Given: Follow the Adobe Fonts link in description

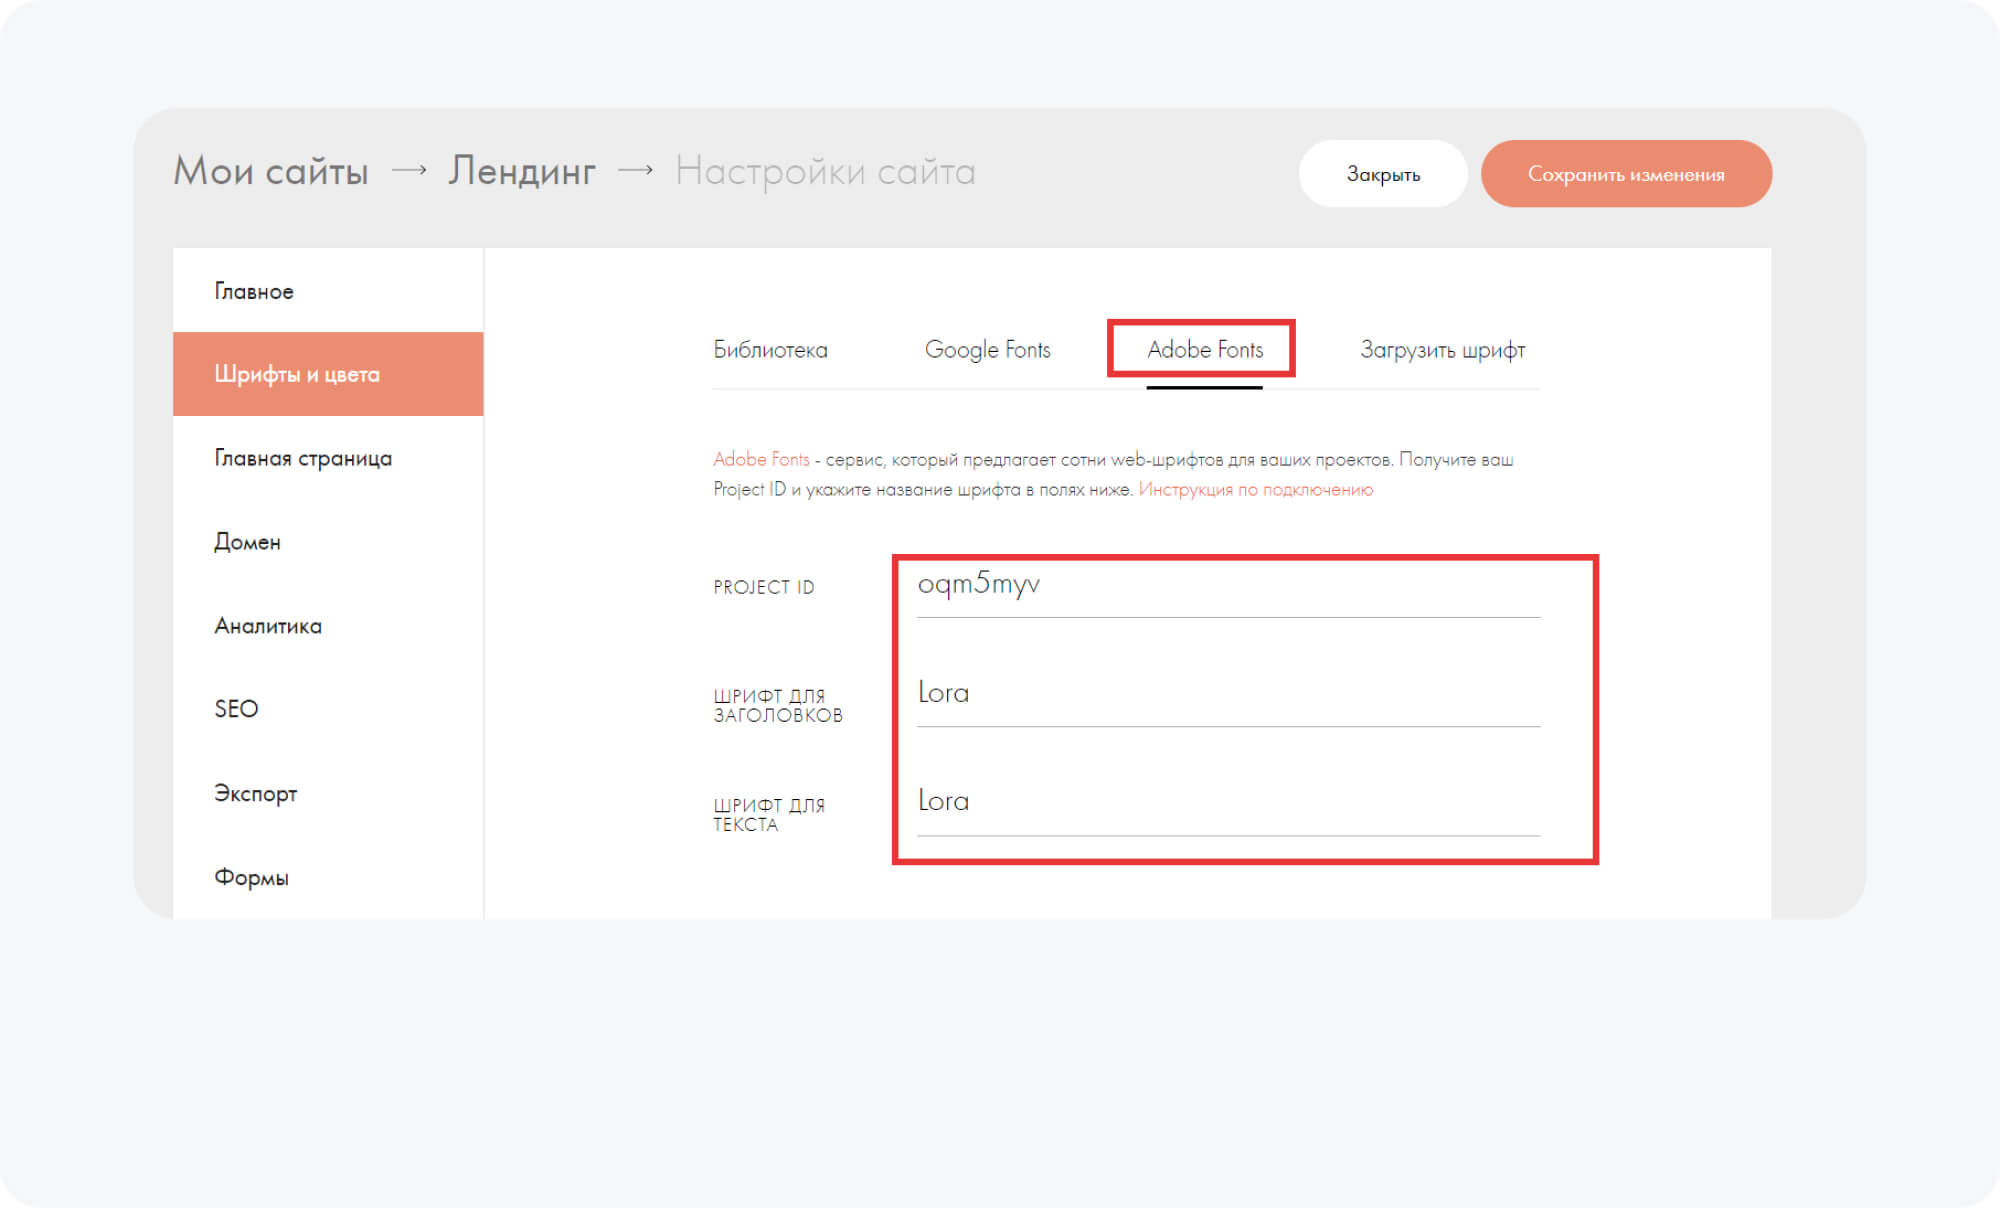Looking at the screenshot, I should coord(761,459).
